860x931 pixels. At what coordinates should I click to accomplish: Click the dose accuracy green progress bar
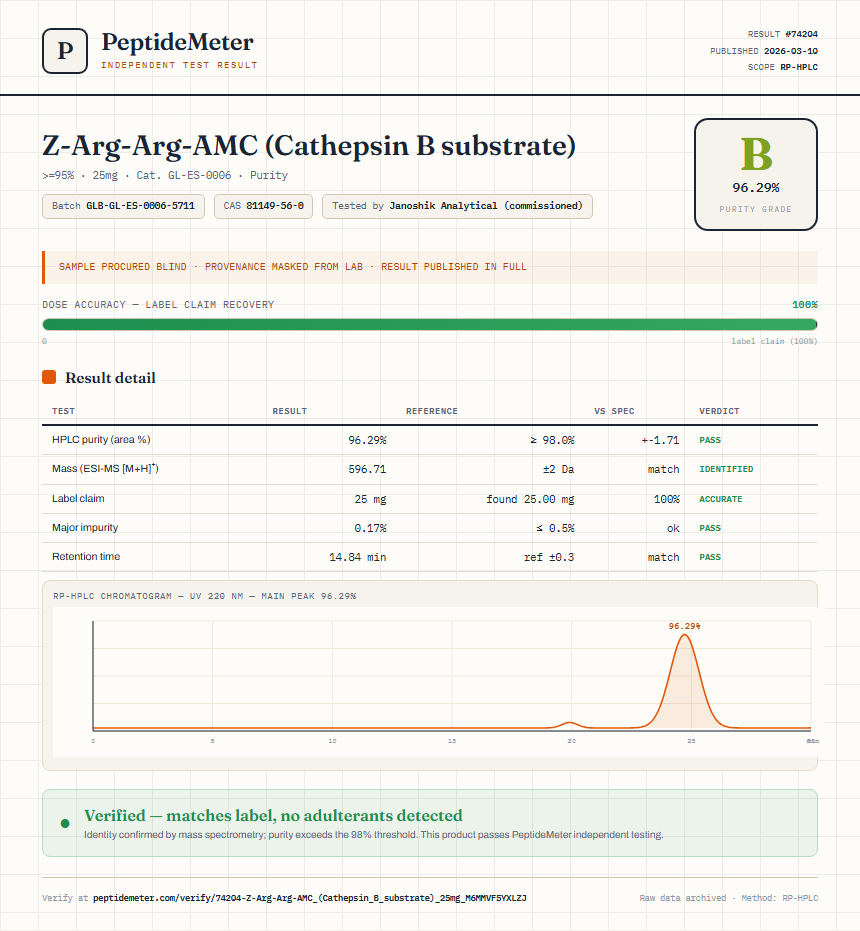(x=430, y=324)
